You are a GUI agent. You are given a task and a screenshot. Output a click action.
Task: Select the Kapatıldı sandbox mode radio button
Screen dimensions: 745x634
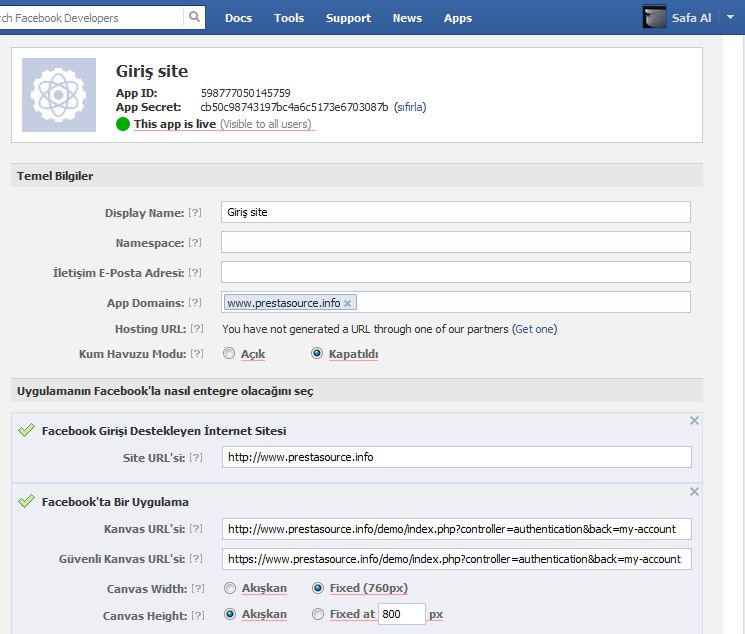318,354
